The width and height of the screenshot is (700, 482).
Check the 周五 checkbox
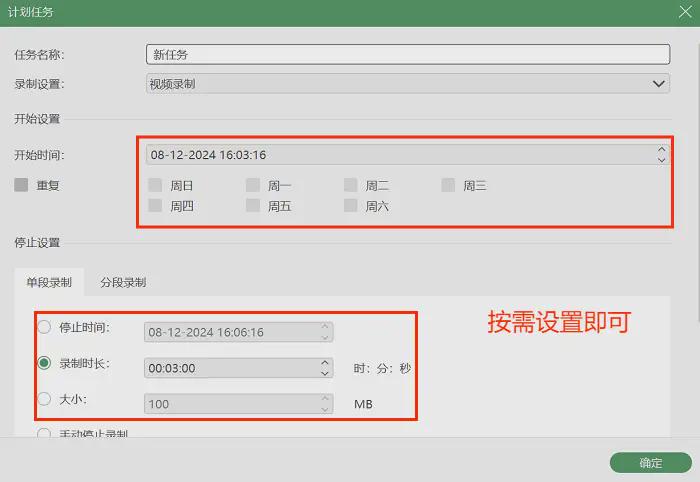pos(253,206)
